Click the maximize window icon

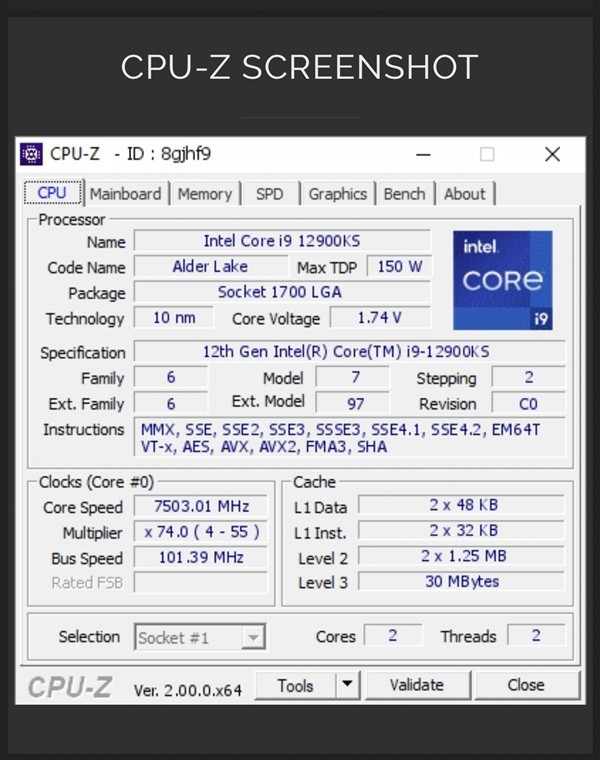487,154
